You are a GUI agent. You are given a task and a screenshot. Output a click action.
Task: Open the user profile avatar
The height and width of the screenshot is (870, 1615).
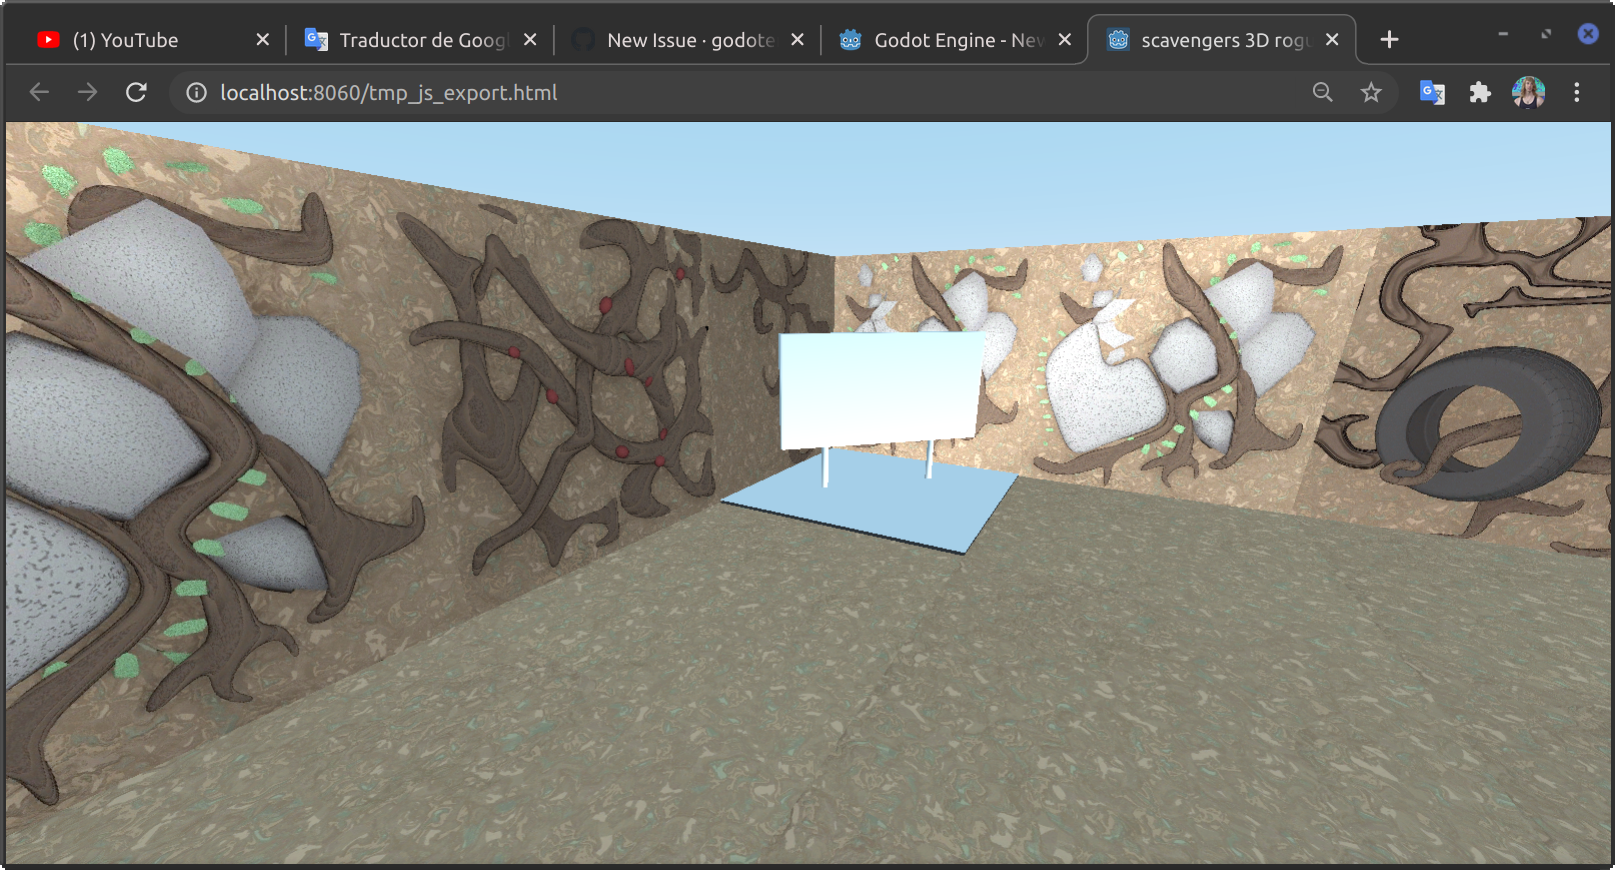[1528, 93]
